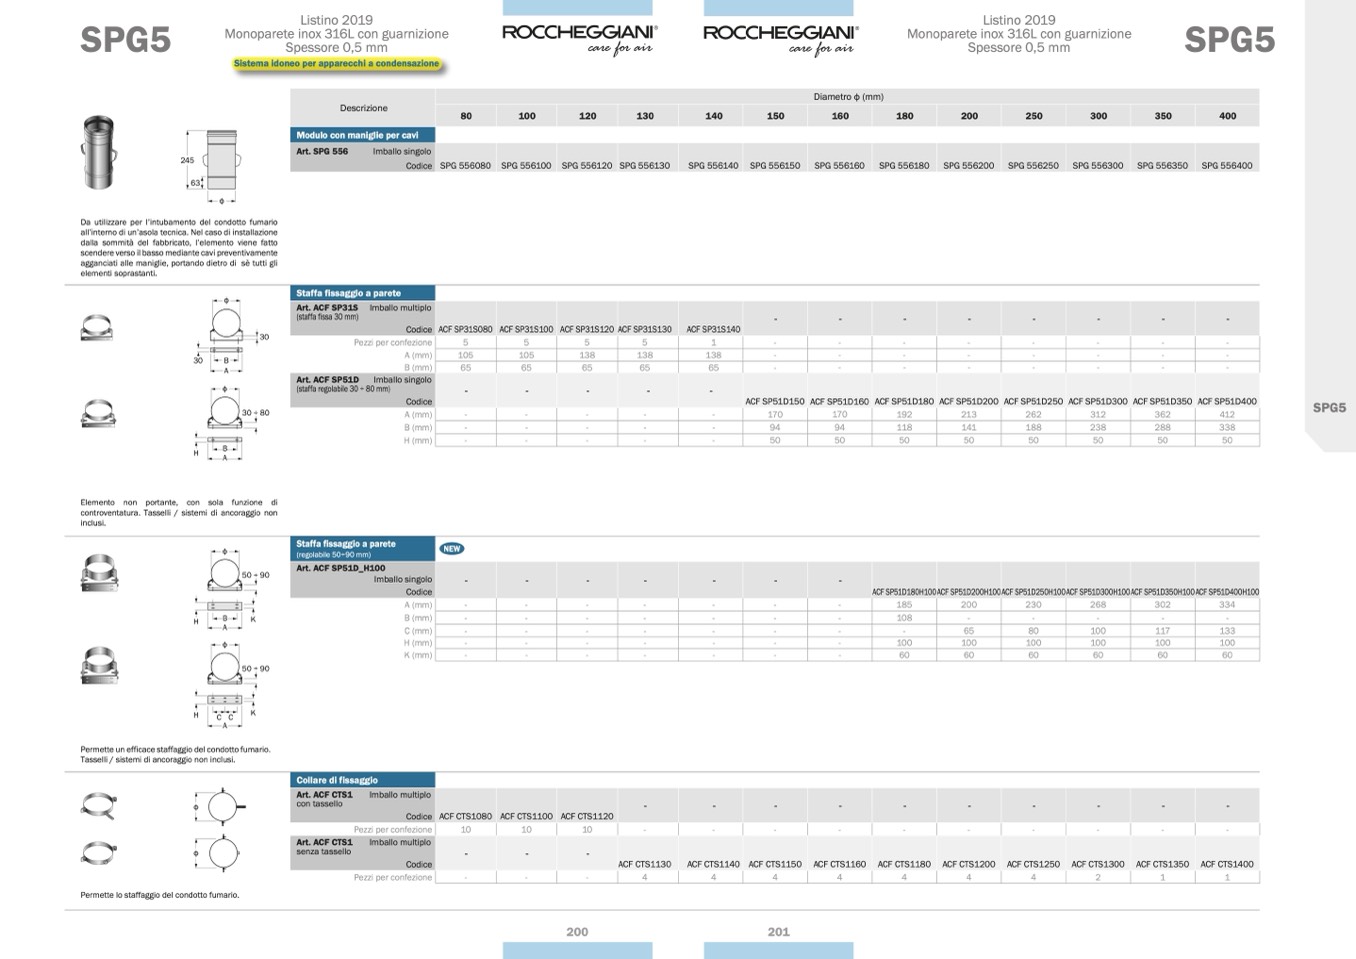Click the handled module product photo
The image size is (1356, 959).
click(x=98, y=153)
